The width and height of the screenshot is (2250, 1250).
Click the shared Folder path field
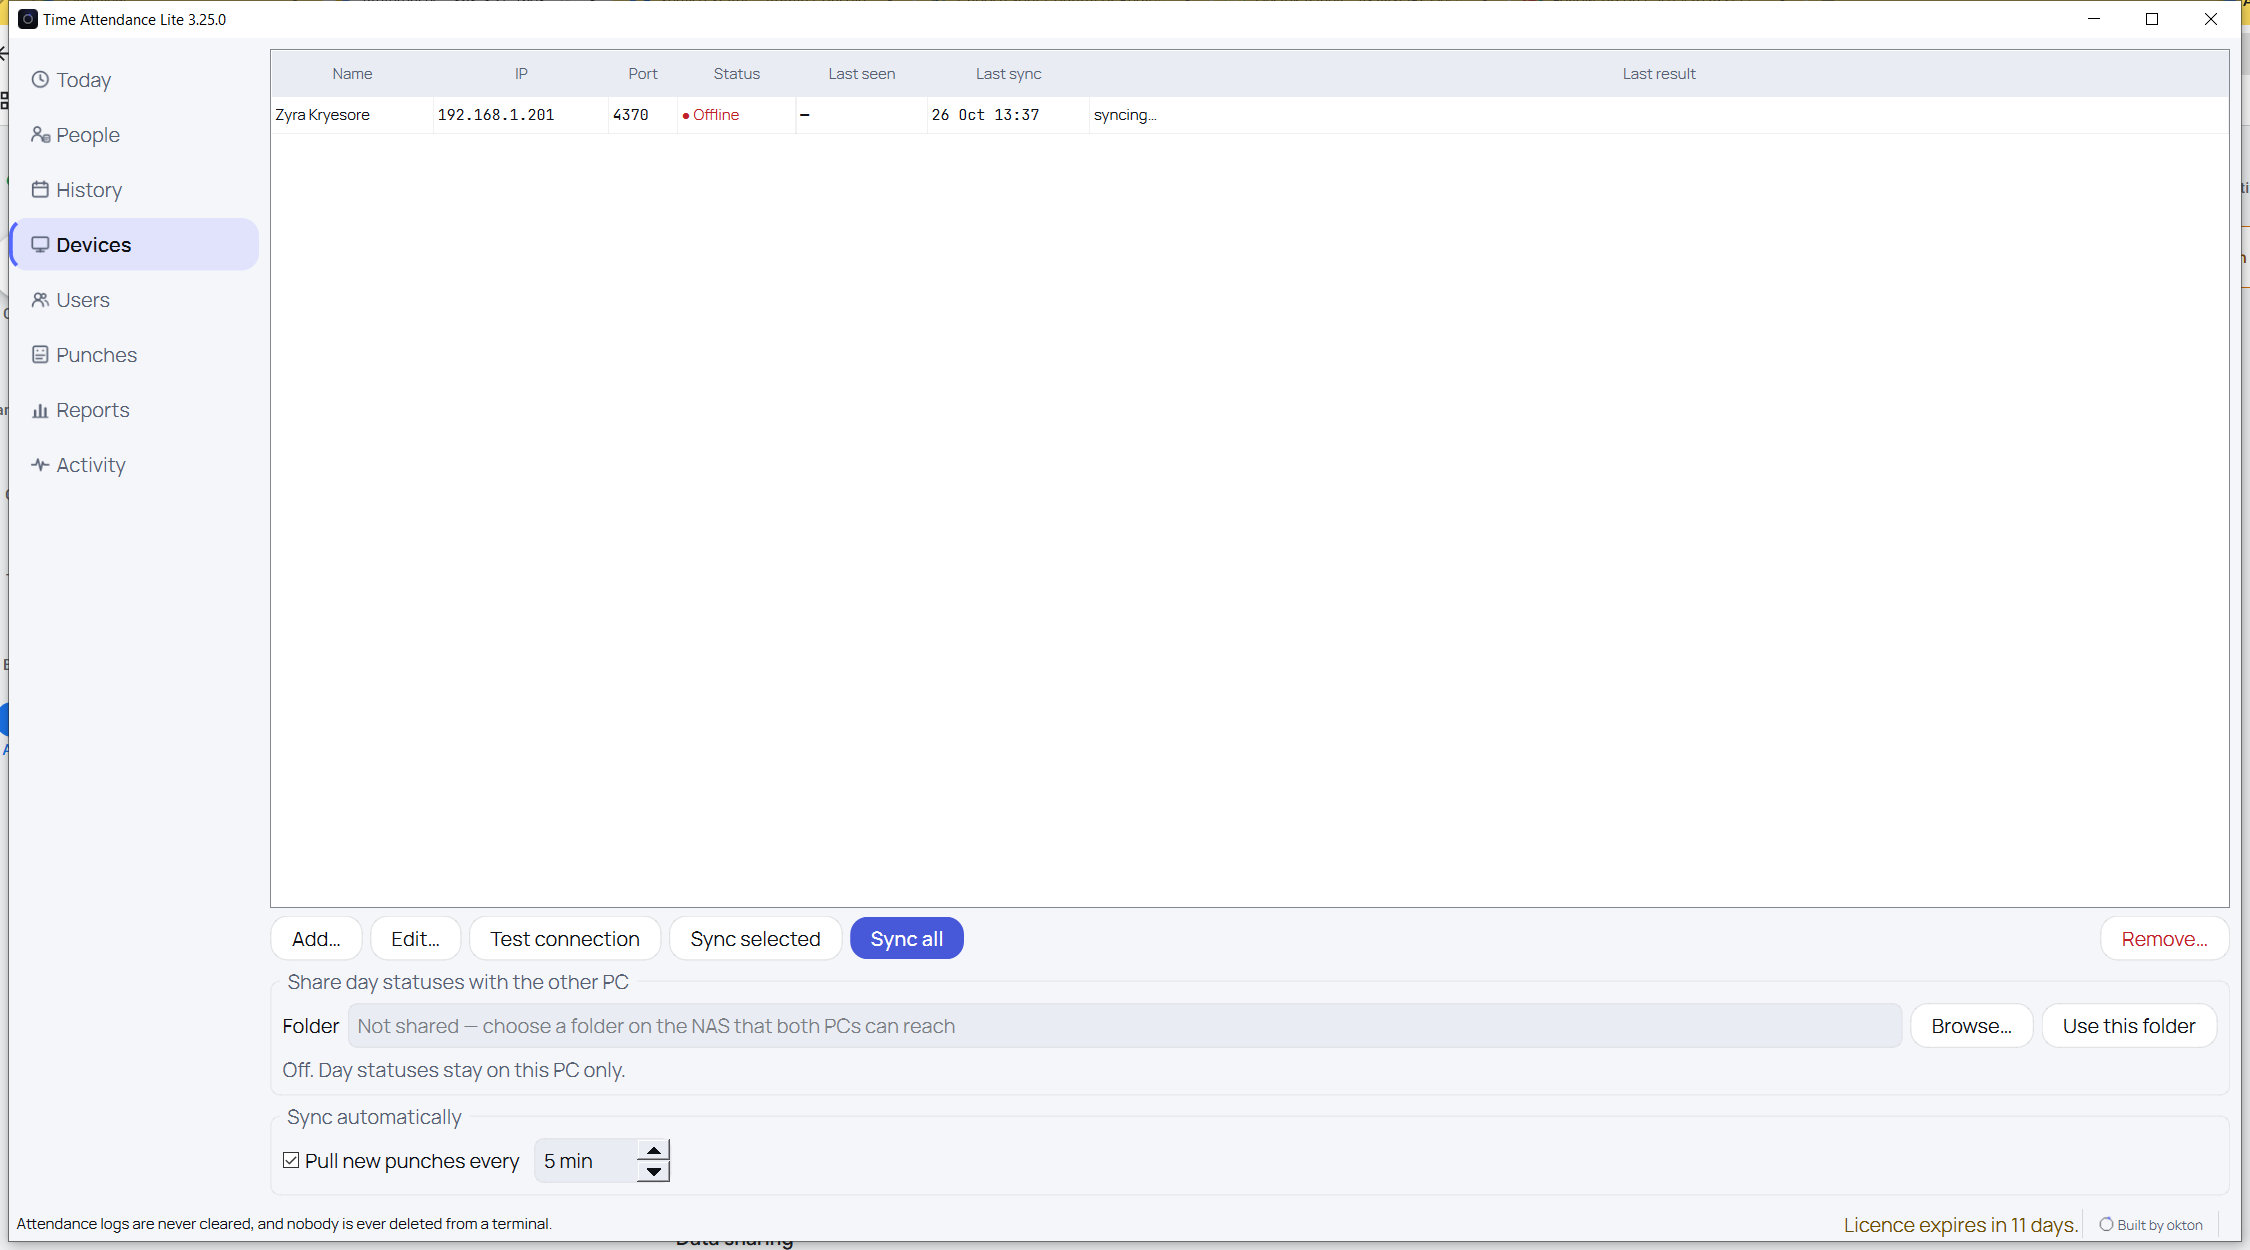tap(1125, 1026)
